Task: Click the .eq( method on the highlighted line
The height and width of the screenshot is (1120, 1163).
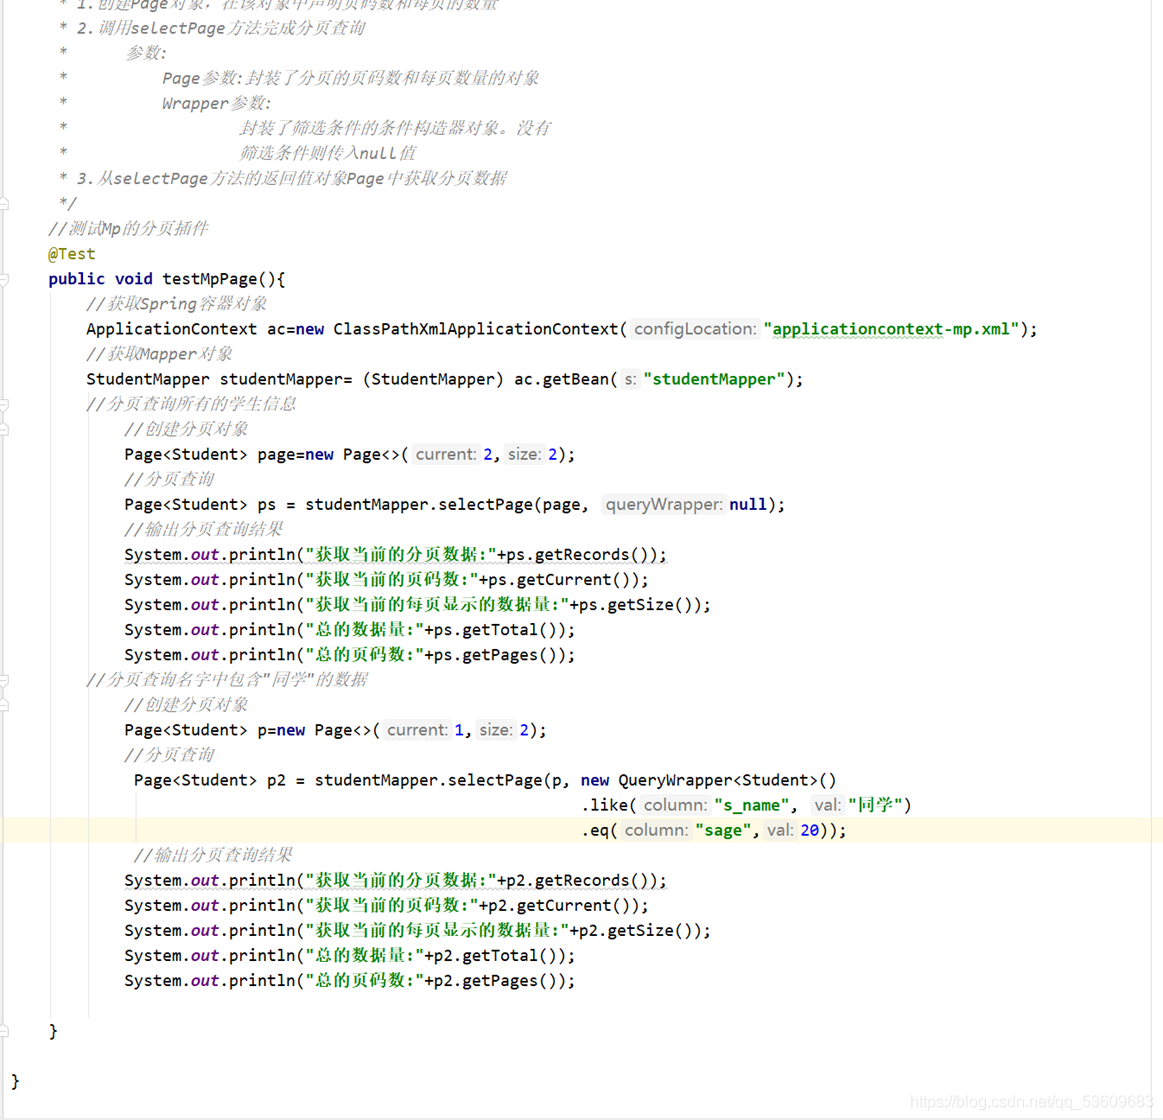Action: 599,830
